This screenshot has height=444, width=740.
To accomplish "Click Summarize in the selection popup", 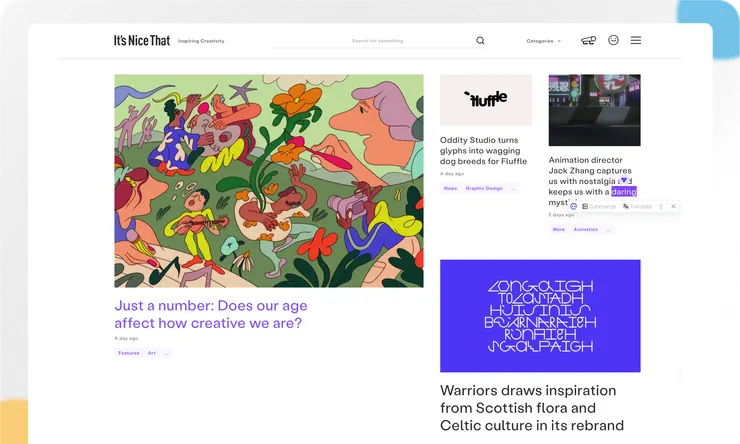I will (x=599, y=206).
